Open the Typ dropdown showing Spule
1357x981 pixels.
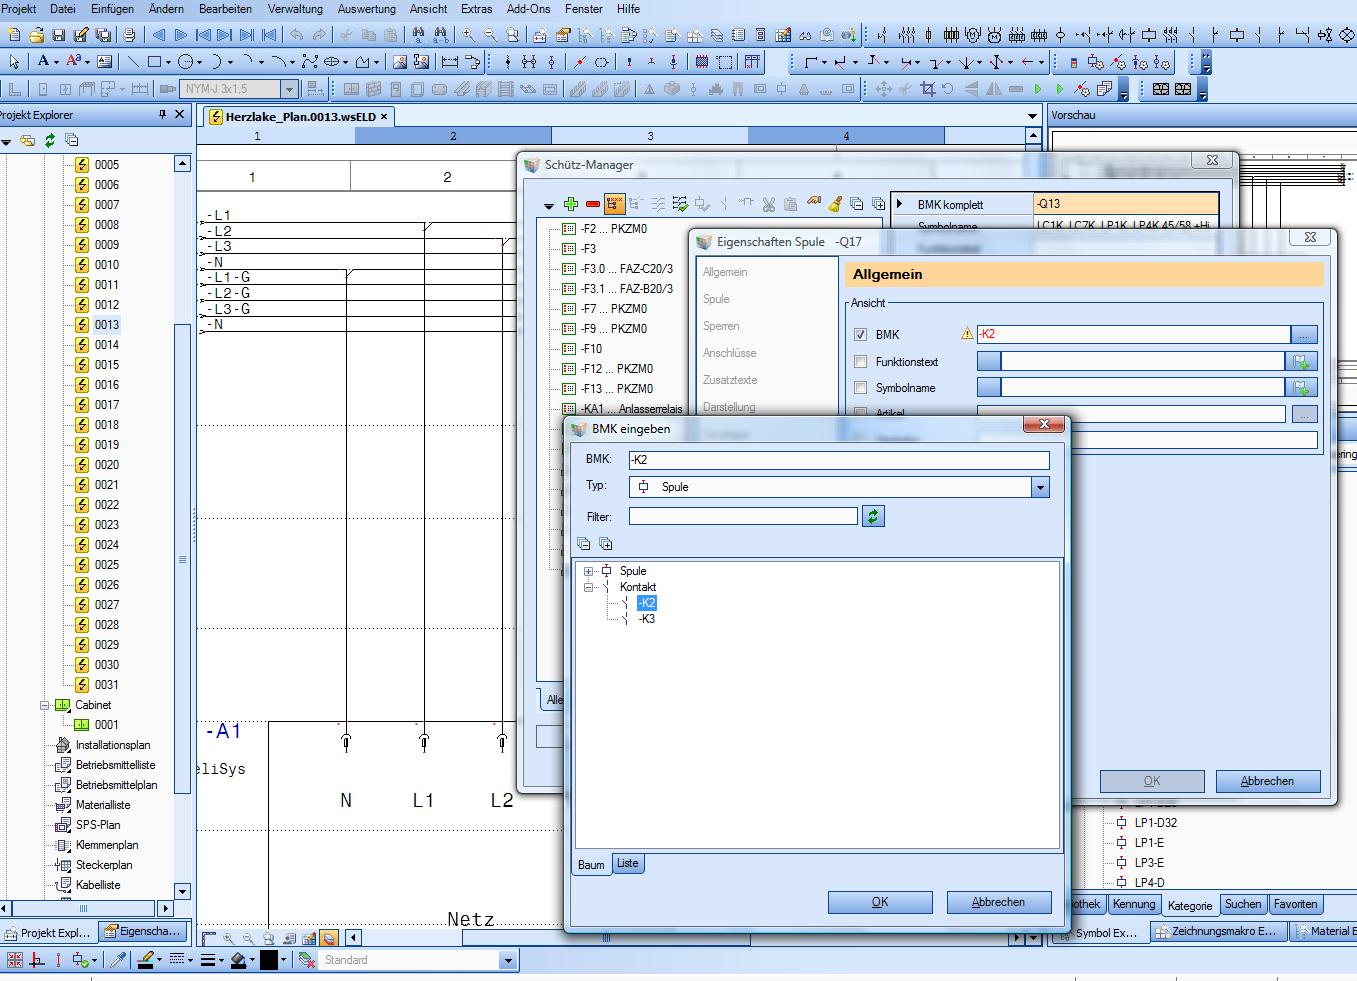(x=1040, y=487)
